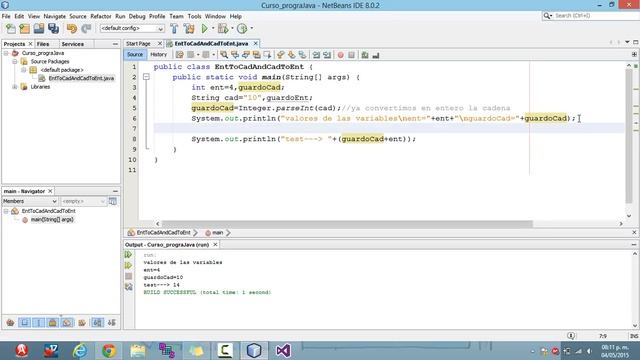
Task: Toggle Show Inherited Members in Navigator
Action: coord(10,323)
